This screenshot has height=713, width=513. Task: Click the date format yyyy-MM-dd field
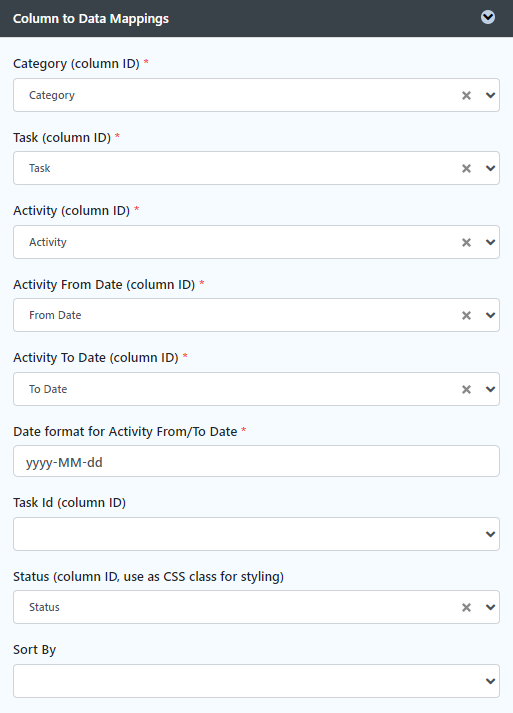tap(256, 461)
